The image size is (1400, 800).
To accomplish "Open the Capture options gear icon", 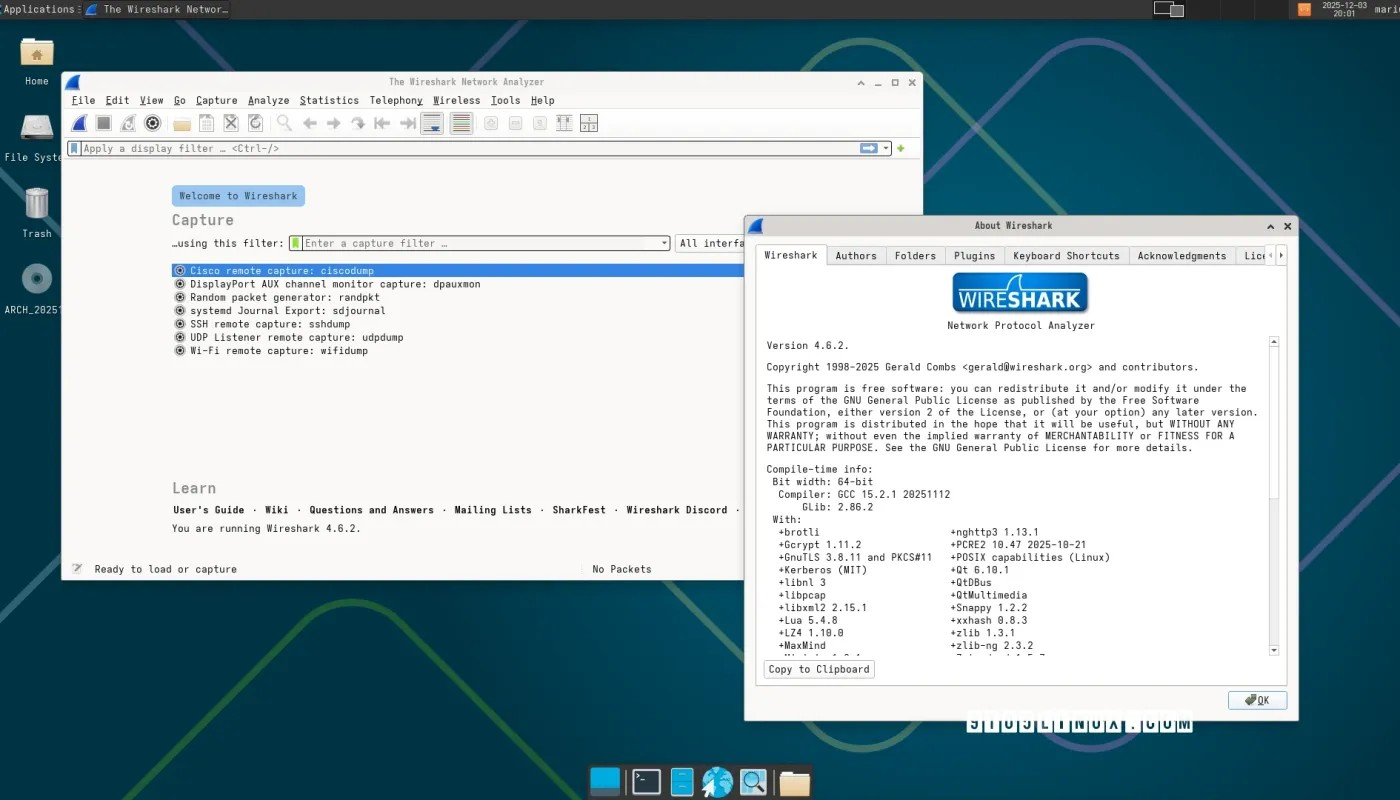I will [152, 122].
